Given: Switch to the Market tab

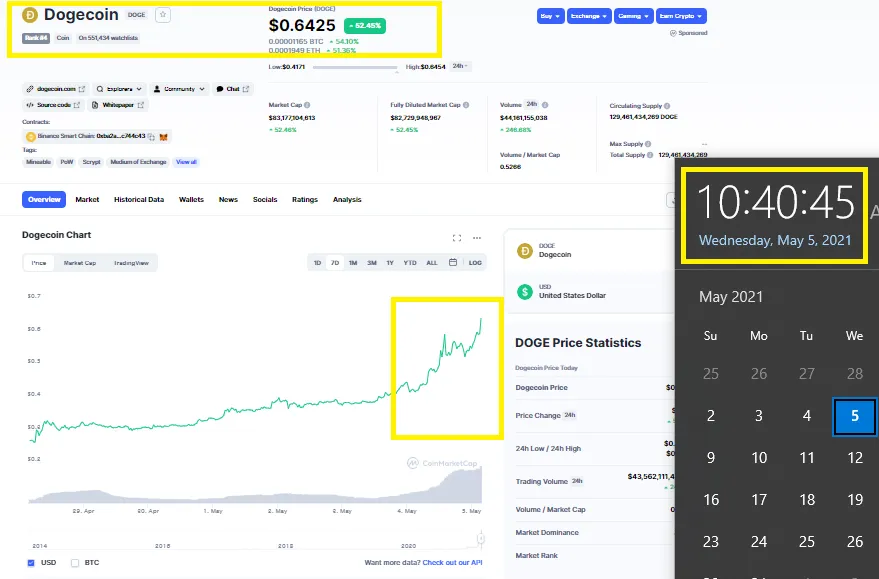Looking at the screenshot, I should click(x=87, y=200).
